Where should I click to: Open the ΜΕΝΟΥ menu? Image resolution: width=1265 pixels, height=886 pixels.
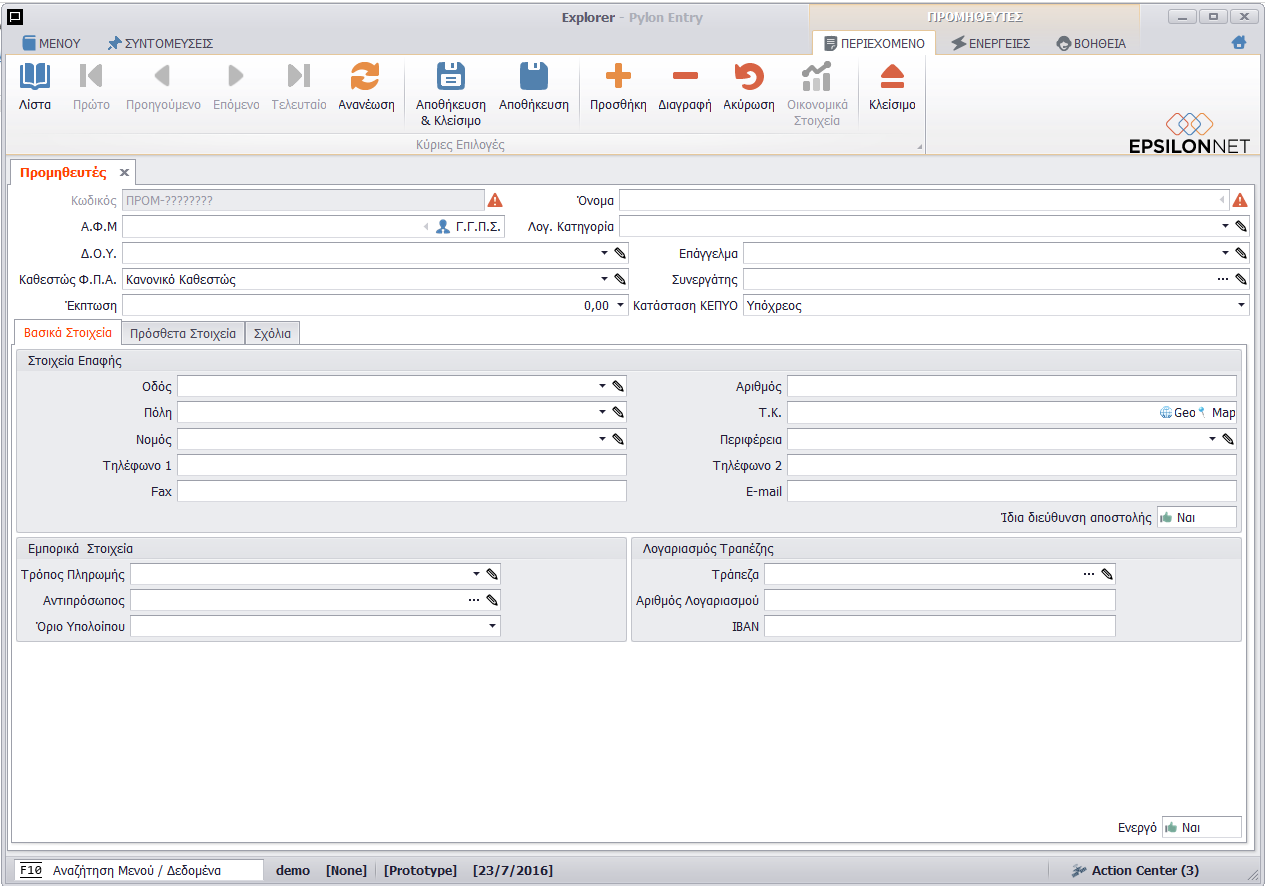(51, 43)
